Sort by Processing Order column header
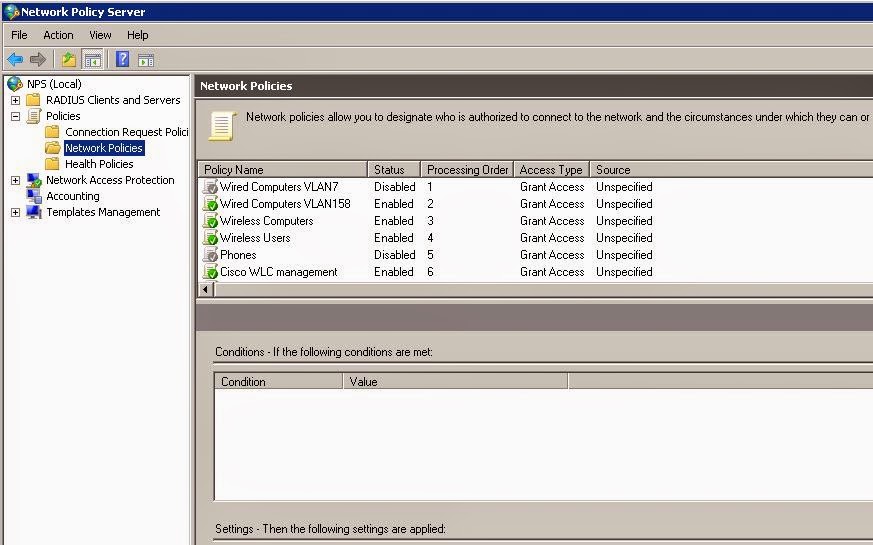The image size is (873, 545). pos(467,170)
